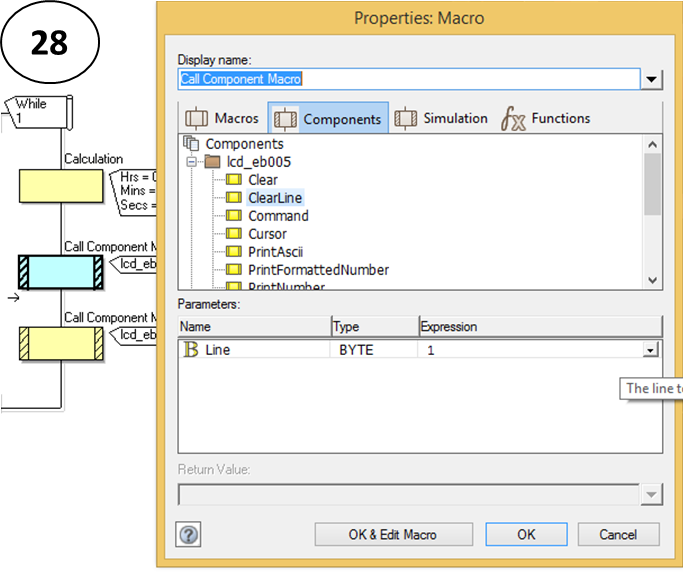Click the Line expression value 1
683x581 pixels.
click(x=430, y=350)
